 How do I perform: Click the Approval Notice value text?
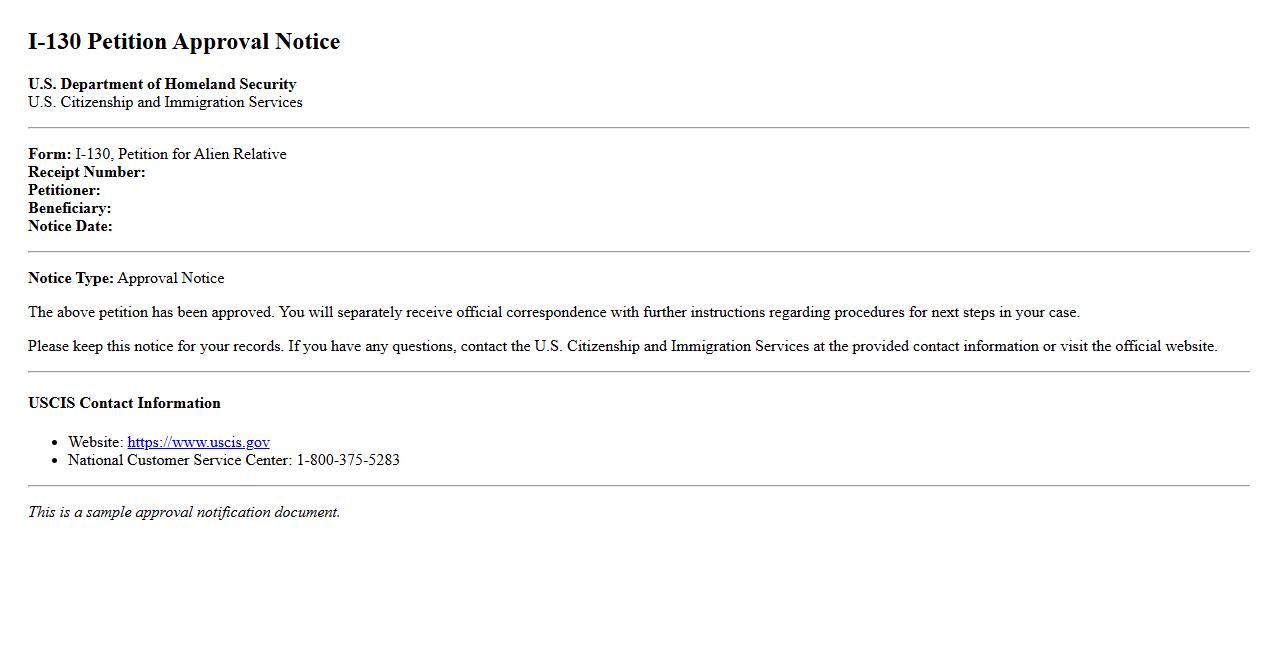pos(171,278)
